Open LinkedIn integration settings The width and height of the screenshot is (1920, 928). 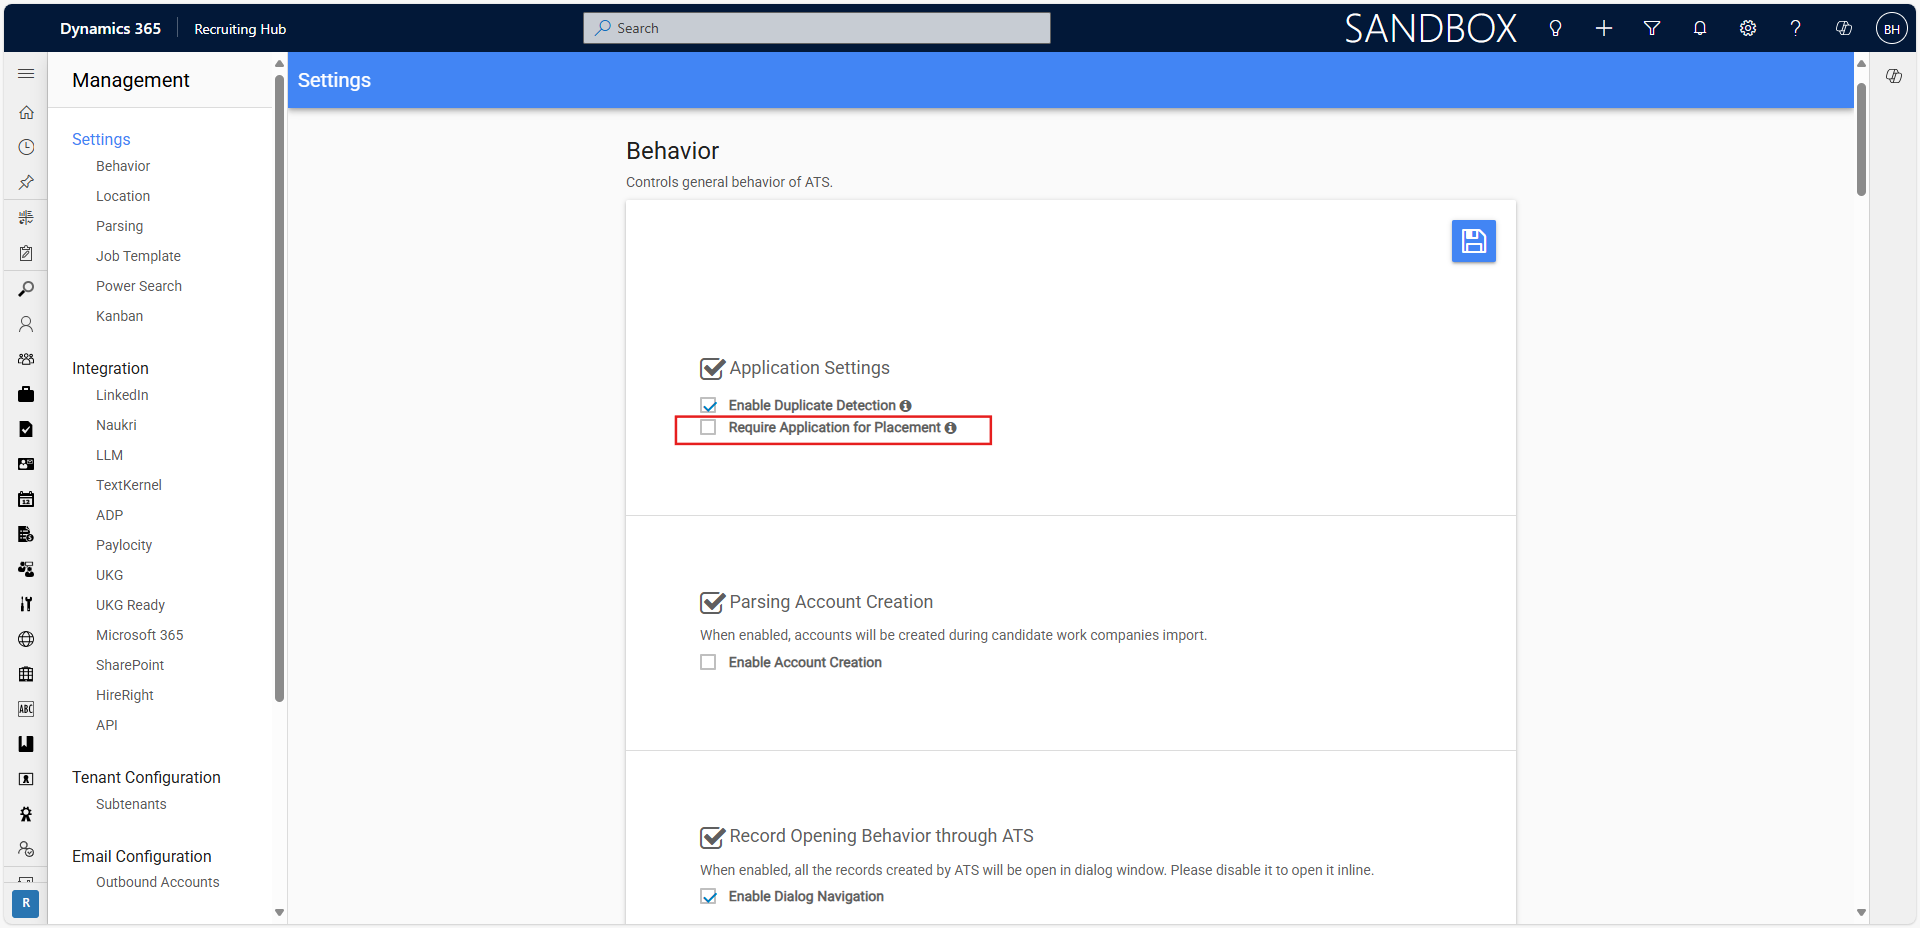pyautogui.click(x=122, y=395)
